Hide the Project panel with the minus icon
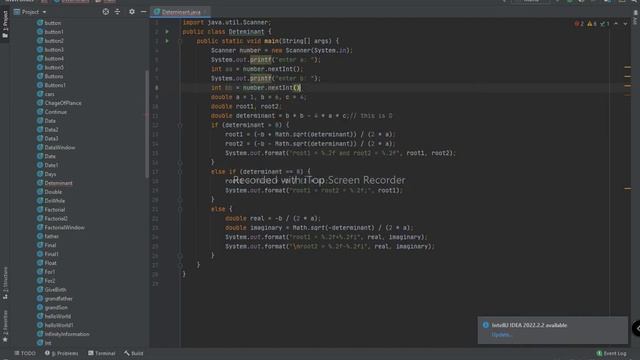The width and height of the screenshot is (640, 360). [143, 12]
